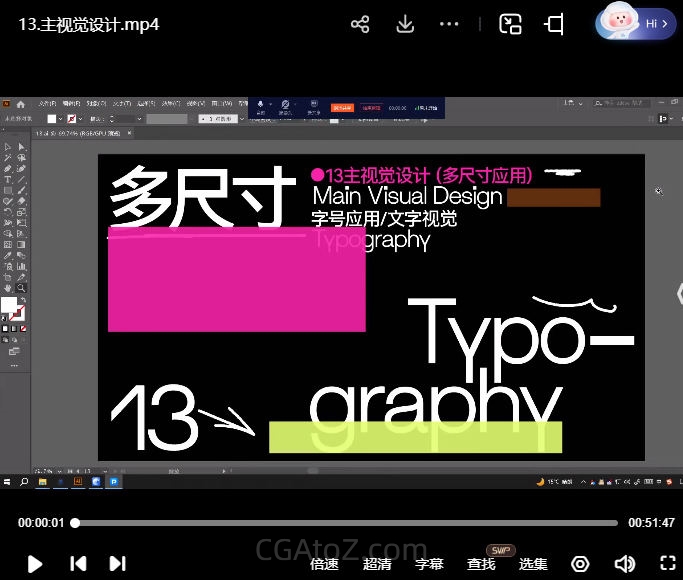The height and width of the screenshot is (580, 683).
Task: Download the video using the download icon
Action: [x=405, y=24]
